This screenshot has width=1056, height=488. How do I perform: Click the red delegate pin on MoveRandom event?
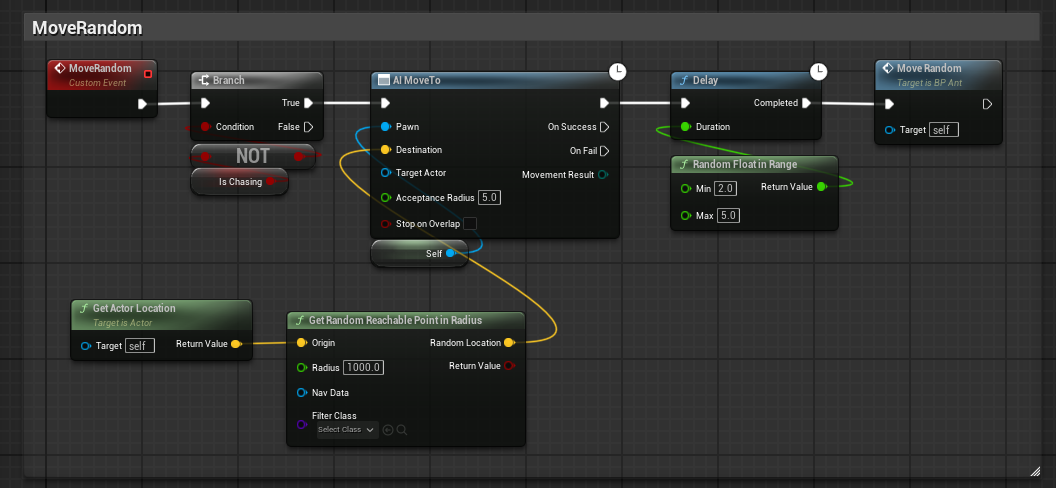[x=148, y=73]
